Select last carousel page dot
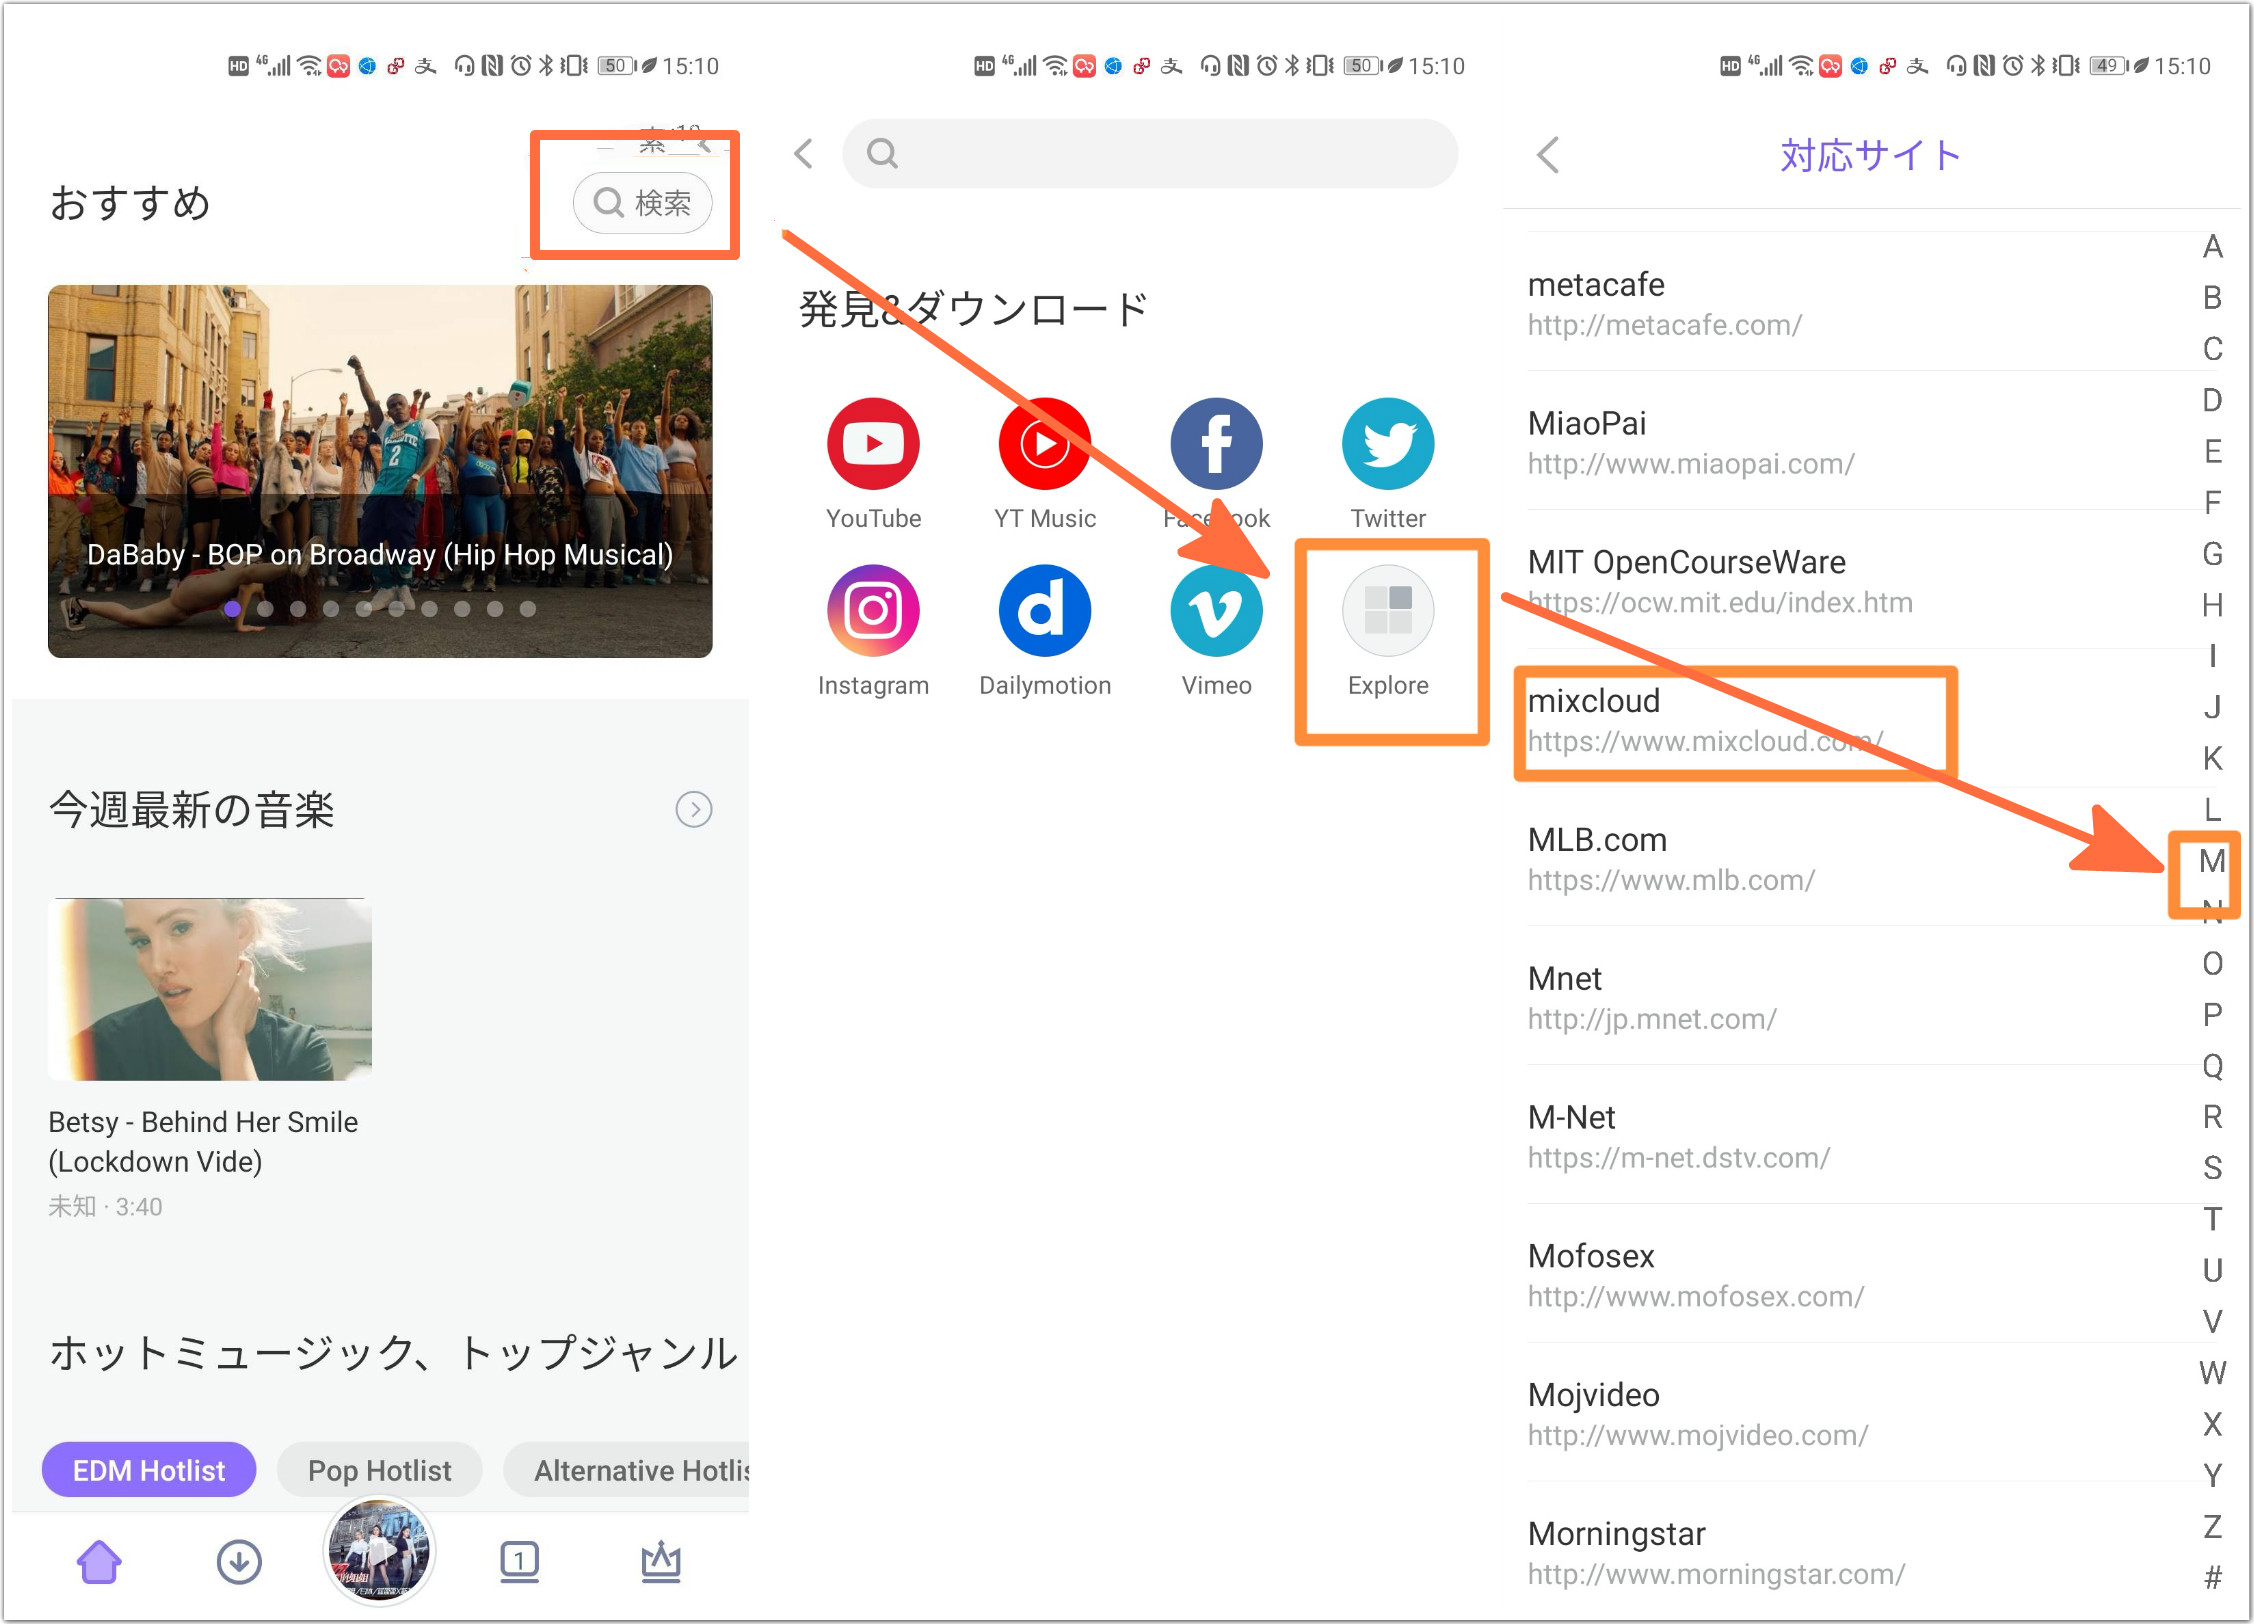Viewport: 2254px width, 1624px height. pos(527,608)
